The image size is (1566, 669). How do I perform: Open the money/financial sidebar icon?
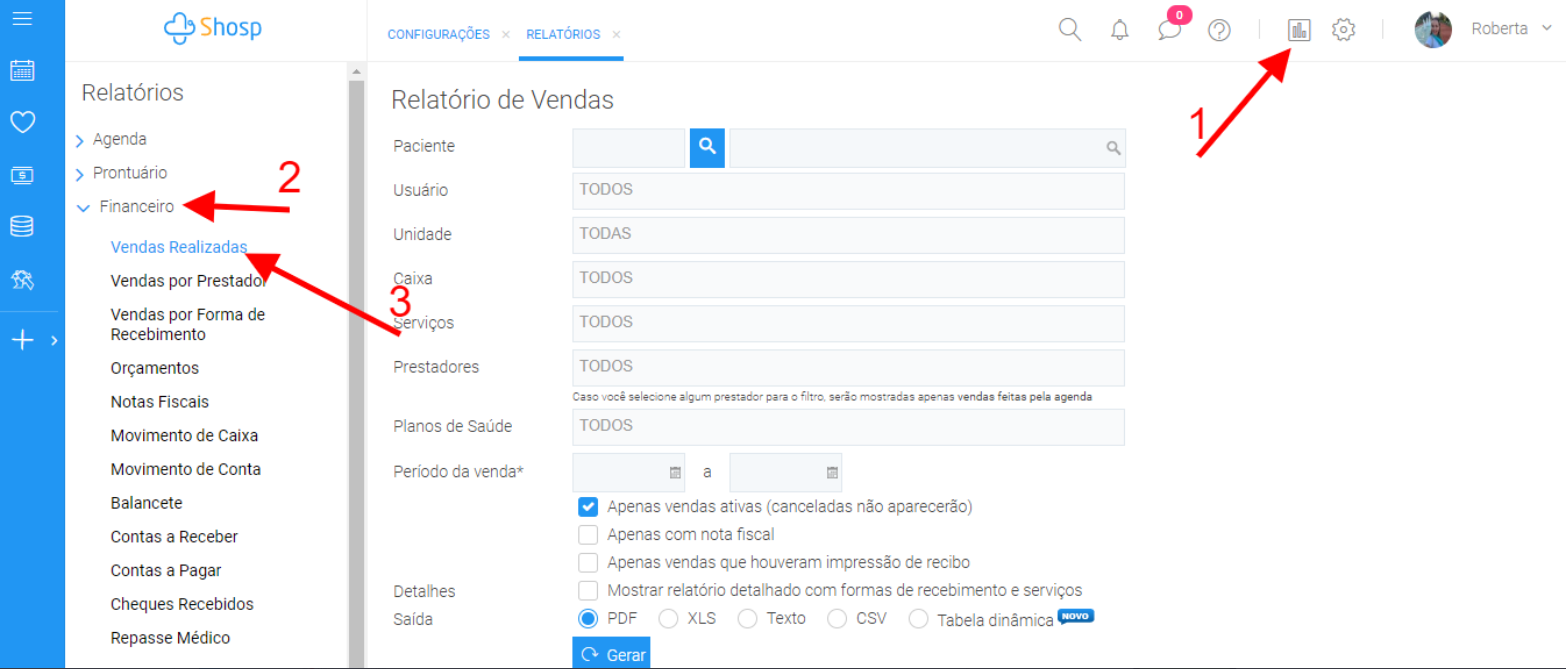pos(22,175)
